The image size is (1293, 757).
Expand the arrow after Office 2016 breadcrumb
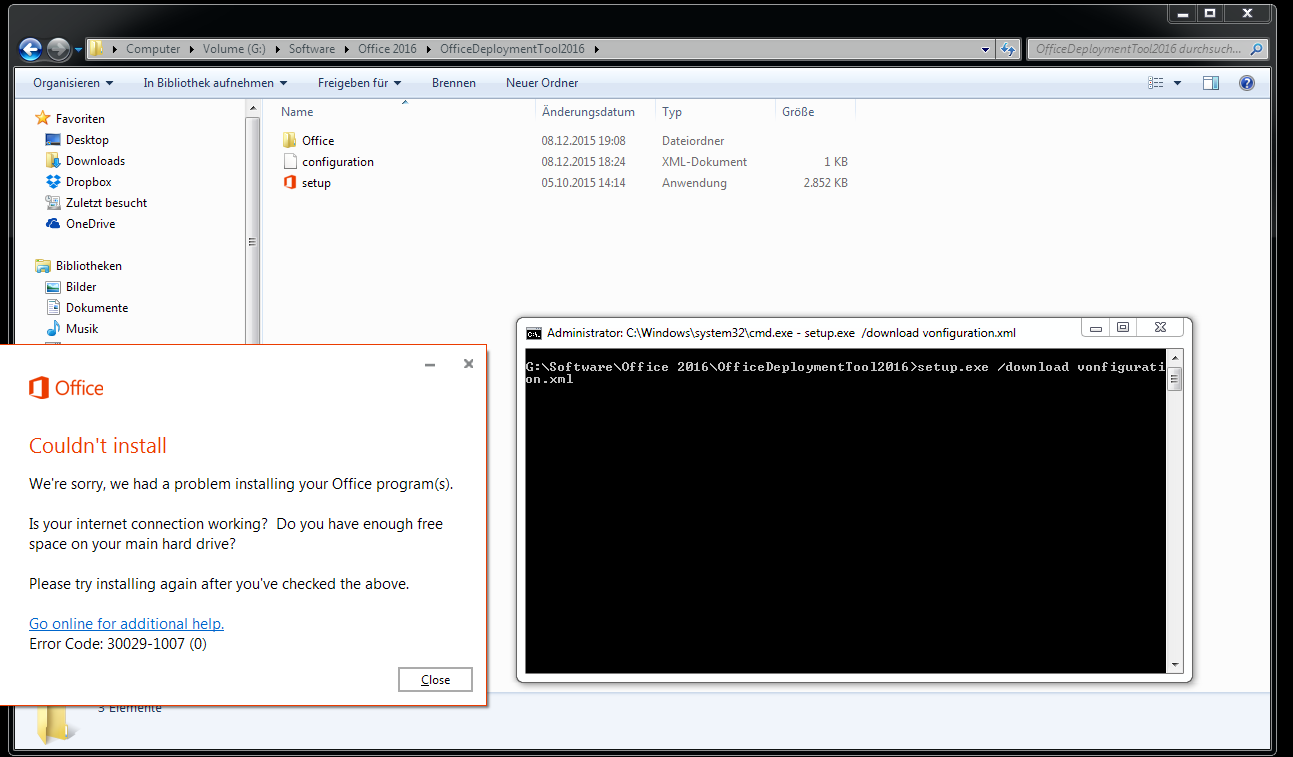(429, 49)
